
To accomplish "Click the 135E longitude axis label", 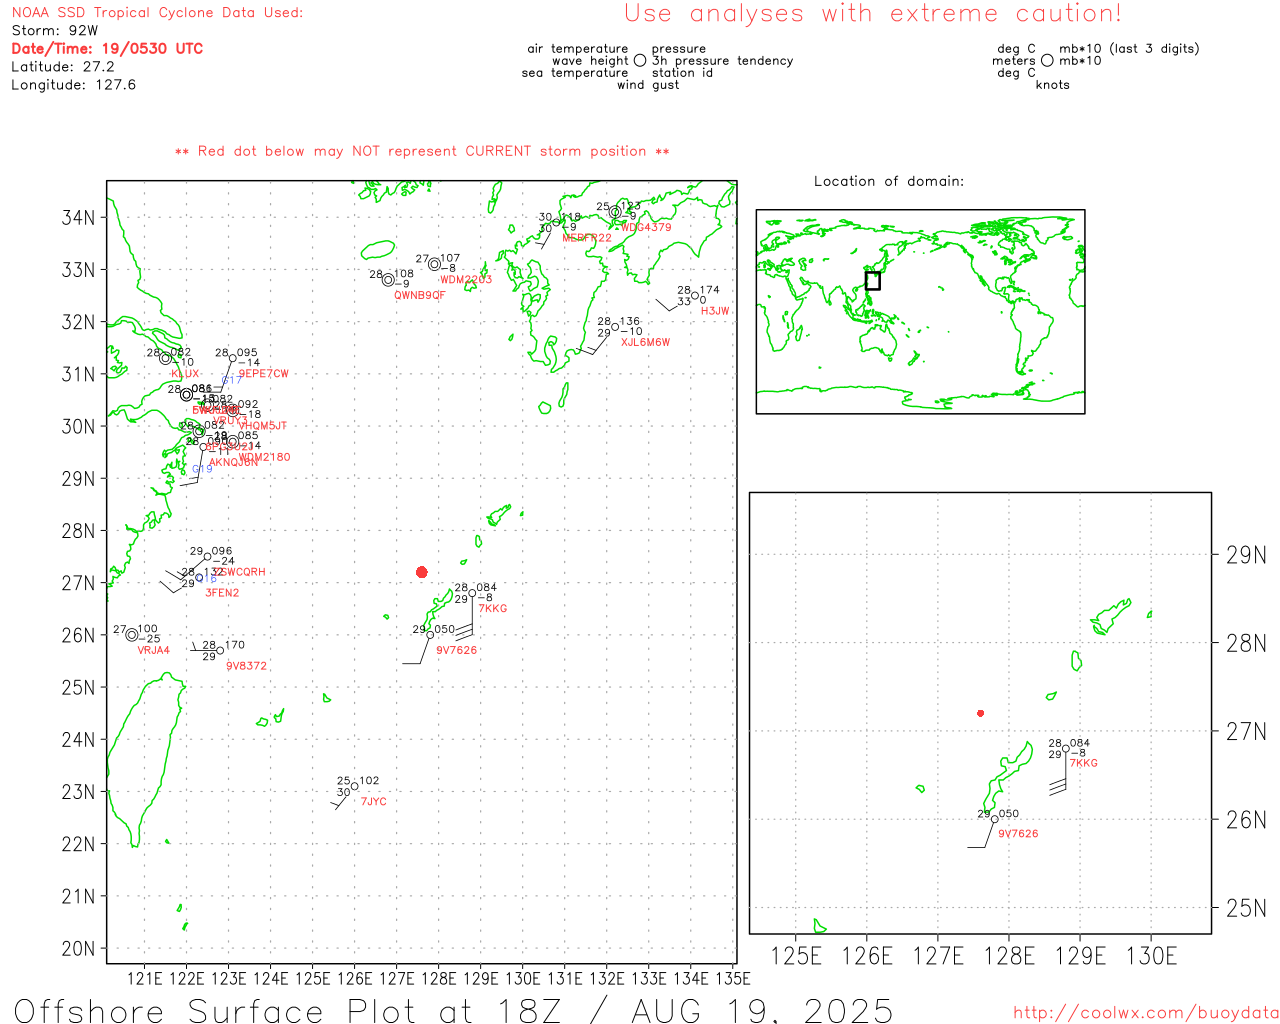I will pyautogui.click(x=732, y=978).
